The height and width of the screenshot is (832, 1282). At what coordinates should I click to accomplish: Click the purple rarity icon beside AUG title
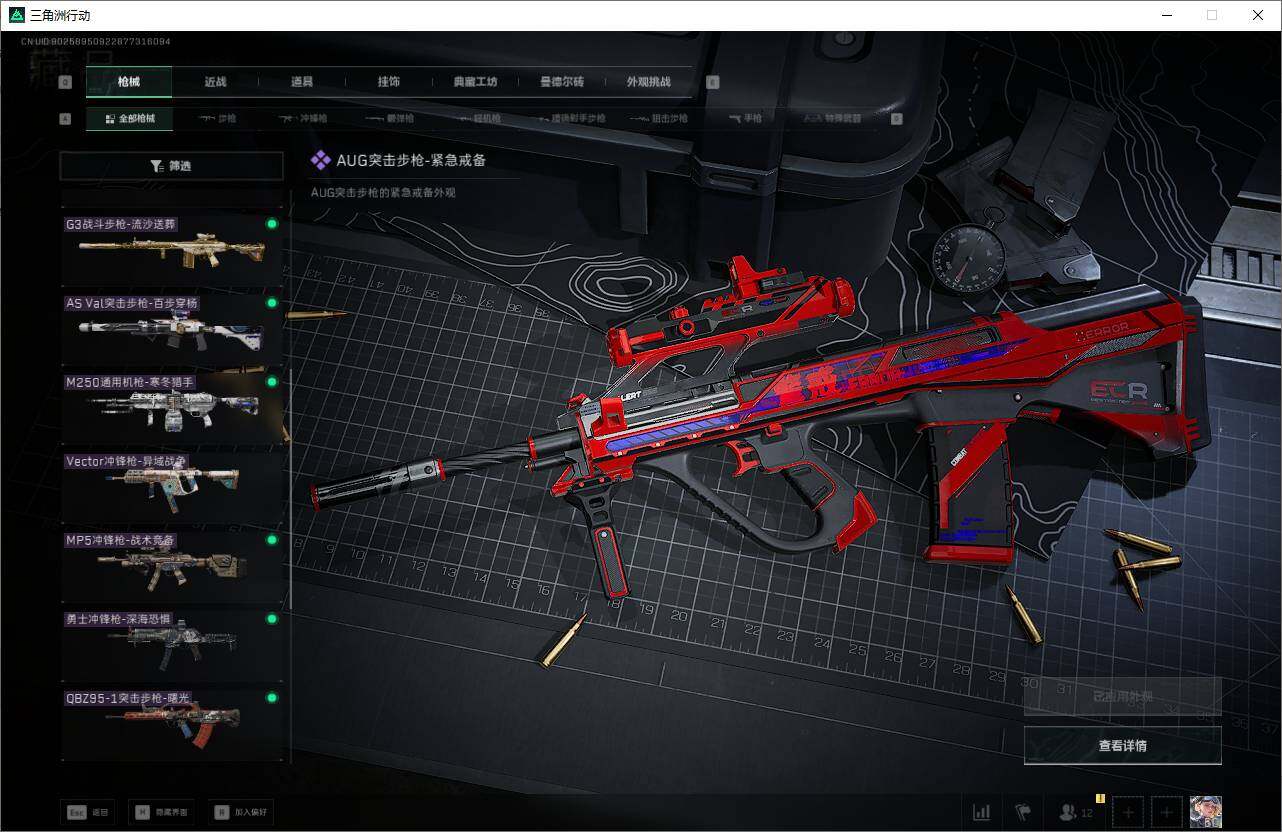[x=321, y=160]
